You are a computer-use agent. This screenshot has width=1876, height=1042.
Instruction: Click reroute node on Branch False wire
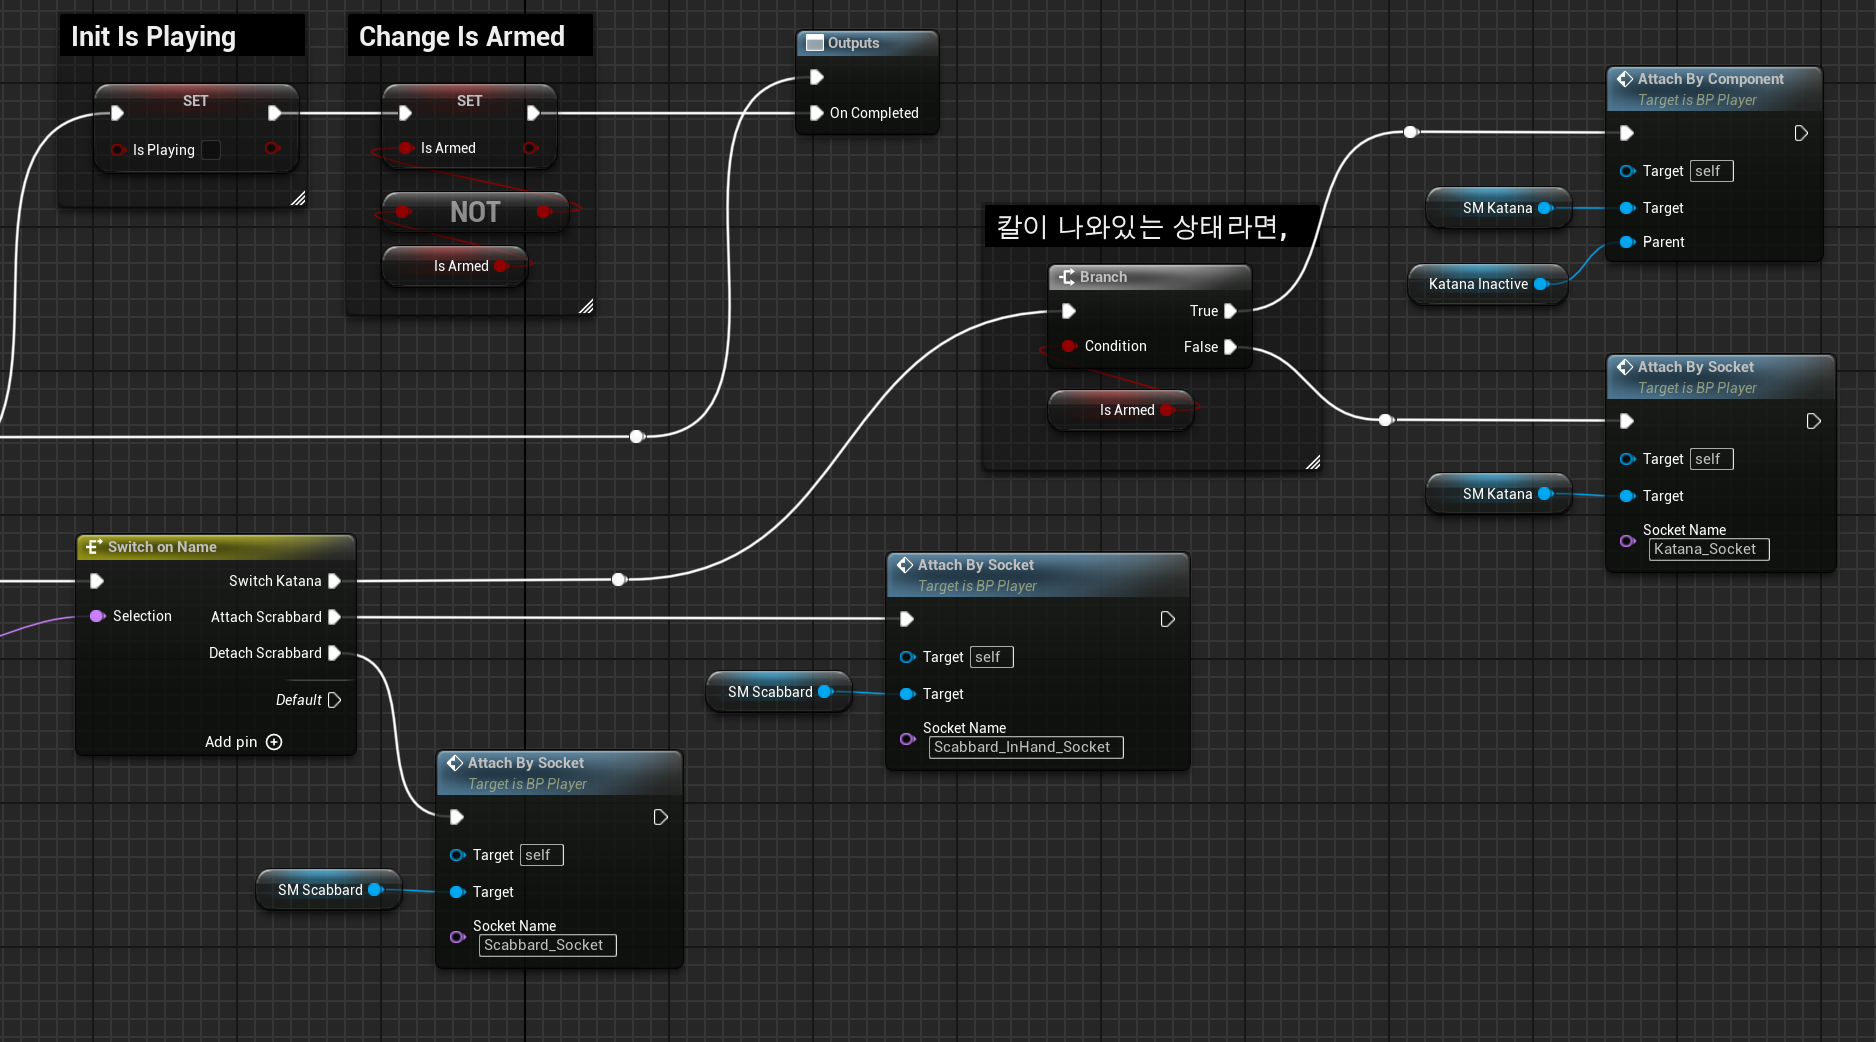point(1385,420)
